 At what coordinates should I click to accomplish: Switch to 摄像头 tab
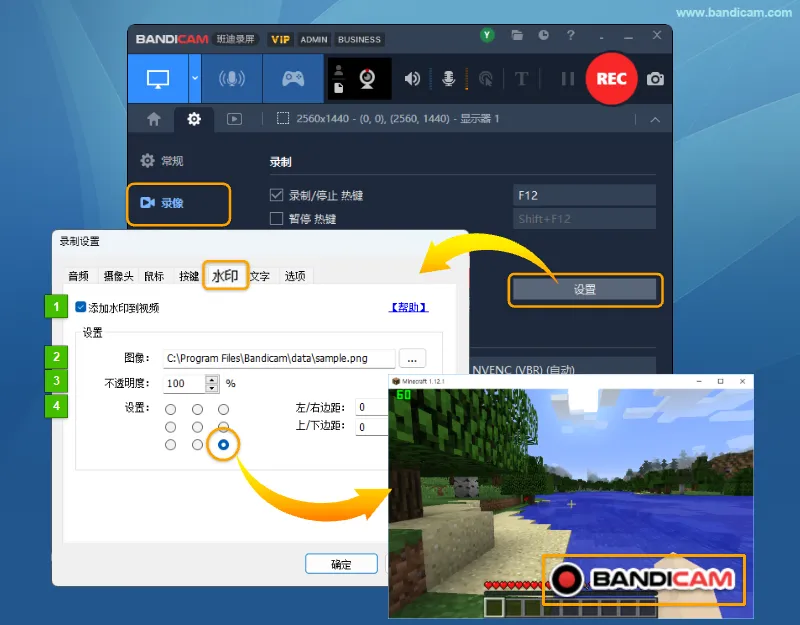point(118,276)
